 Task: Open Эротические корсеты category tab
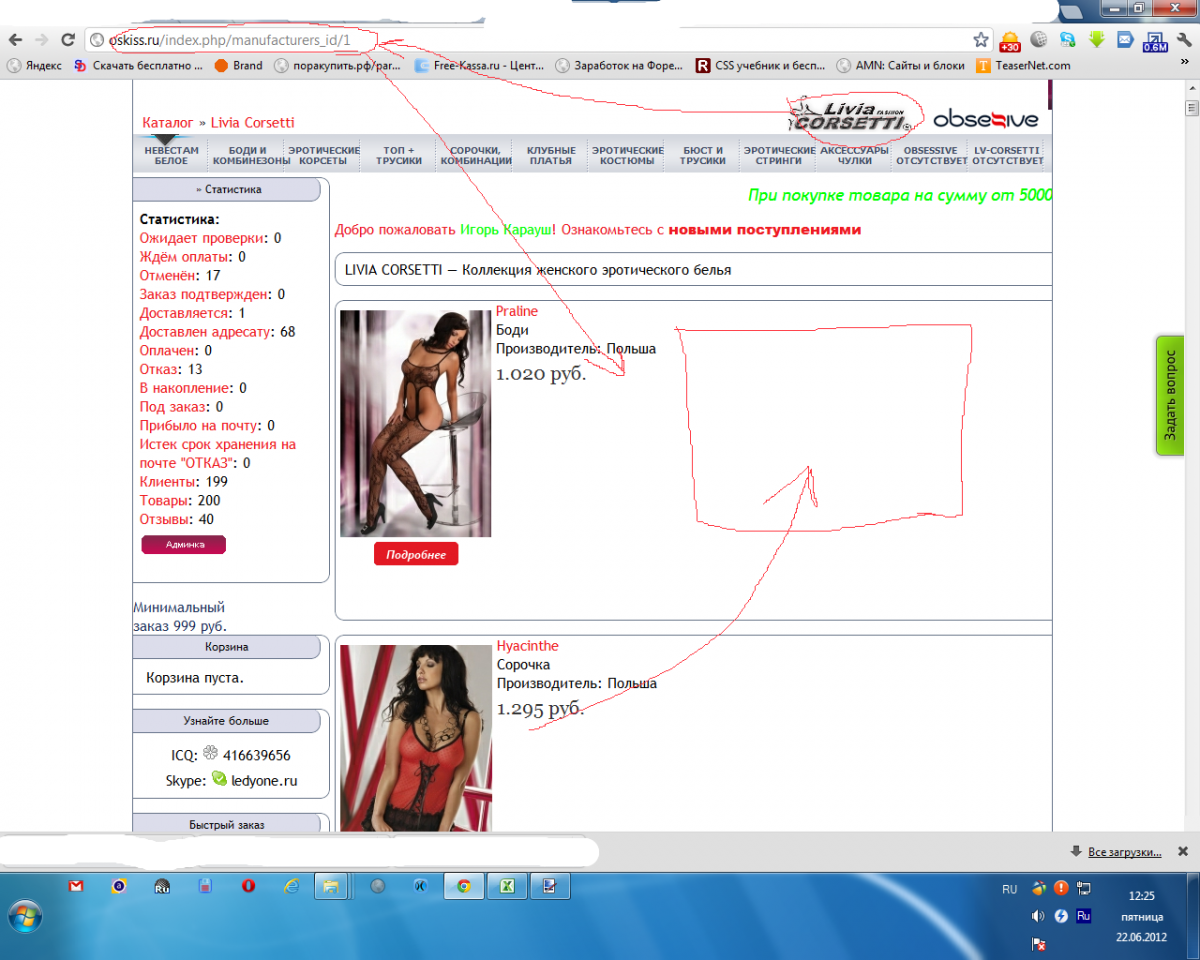point(324,155)
